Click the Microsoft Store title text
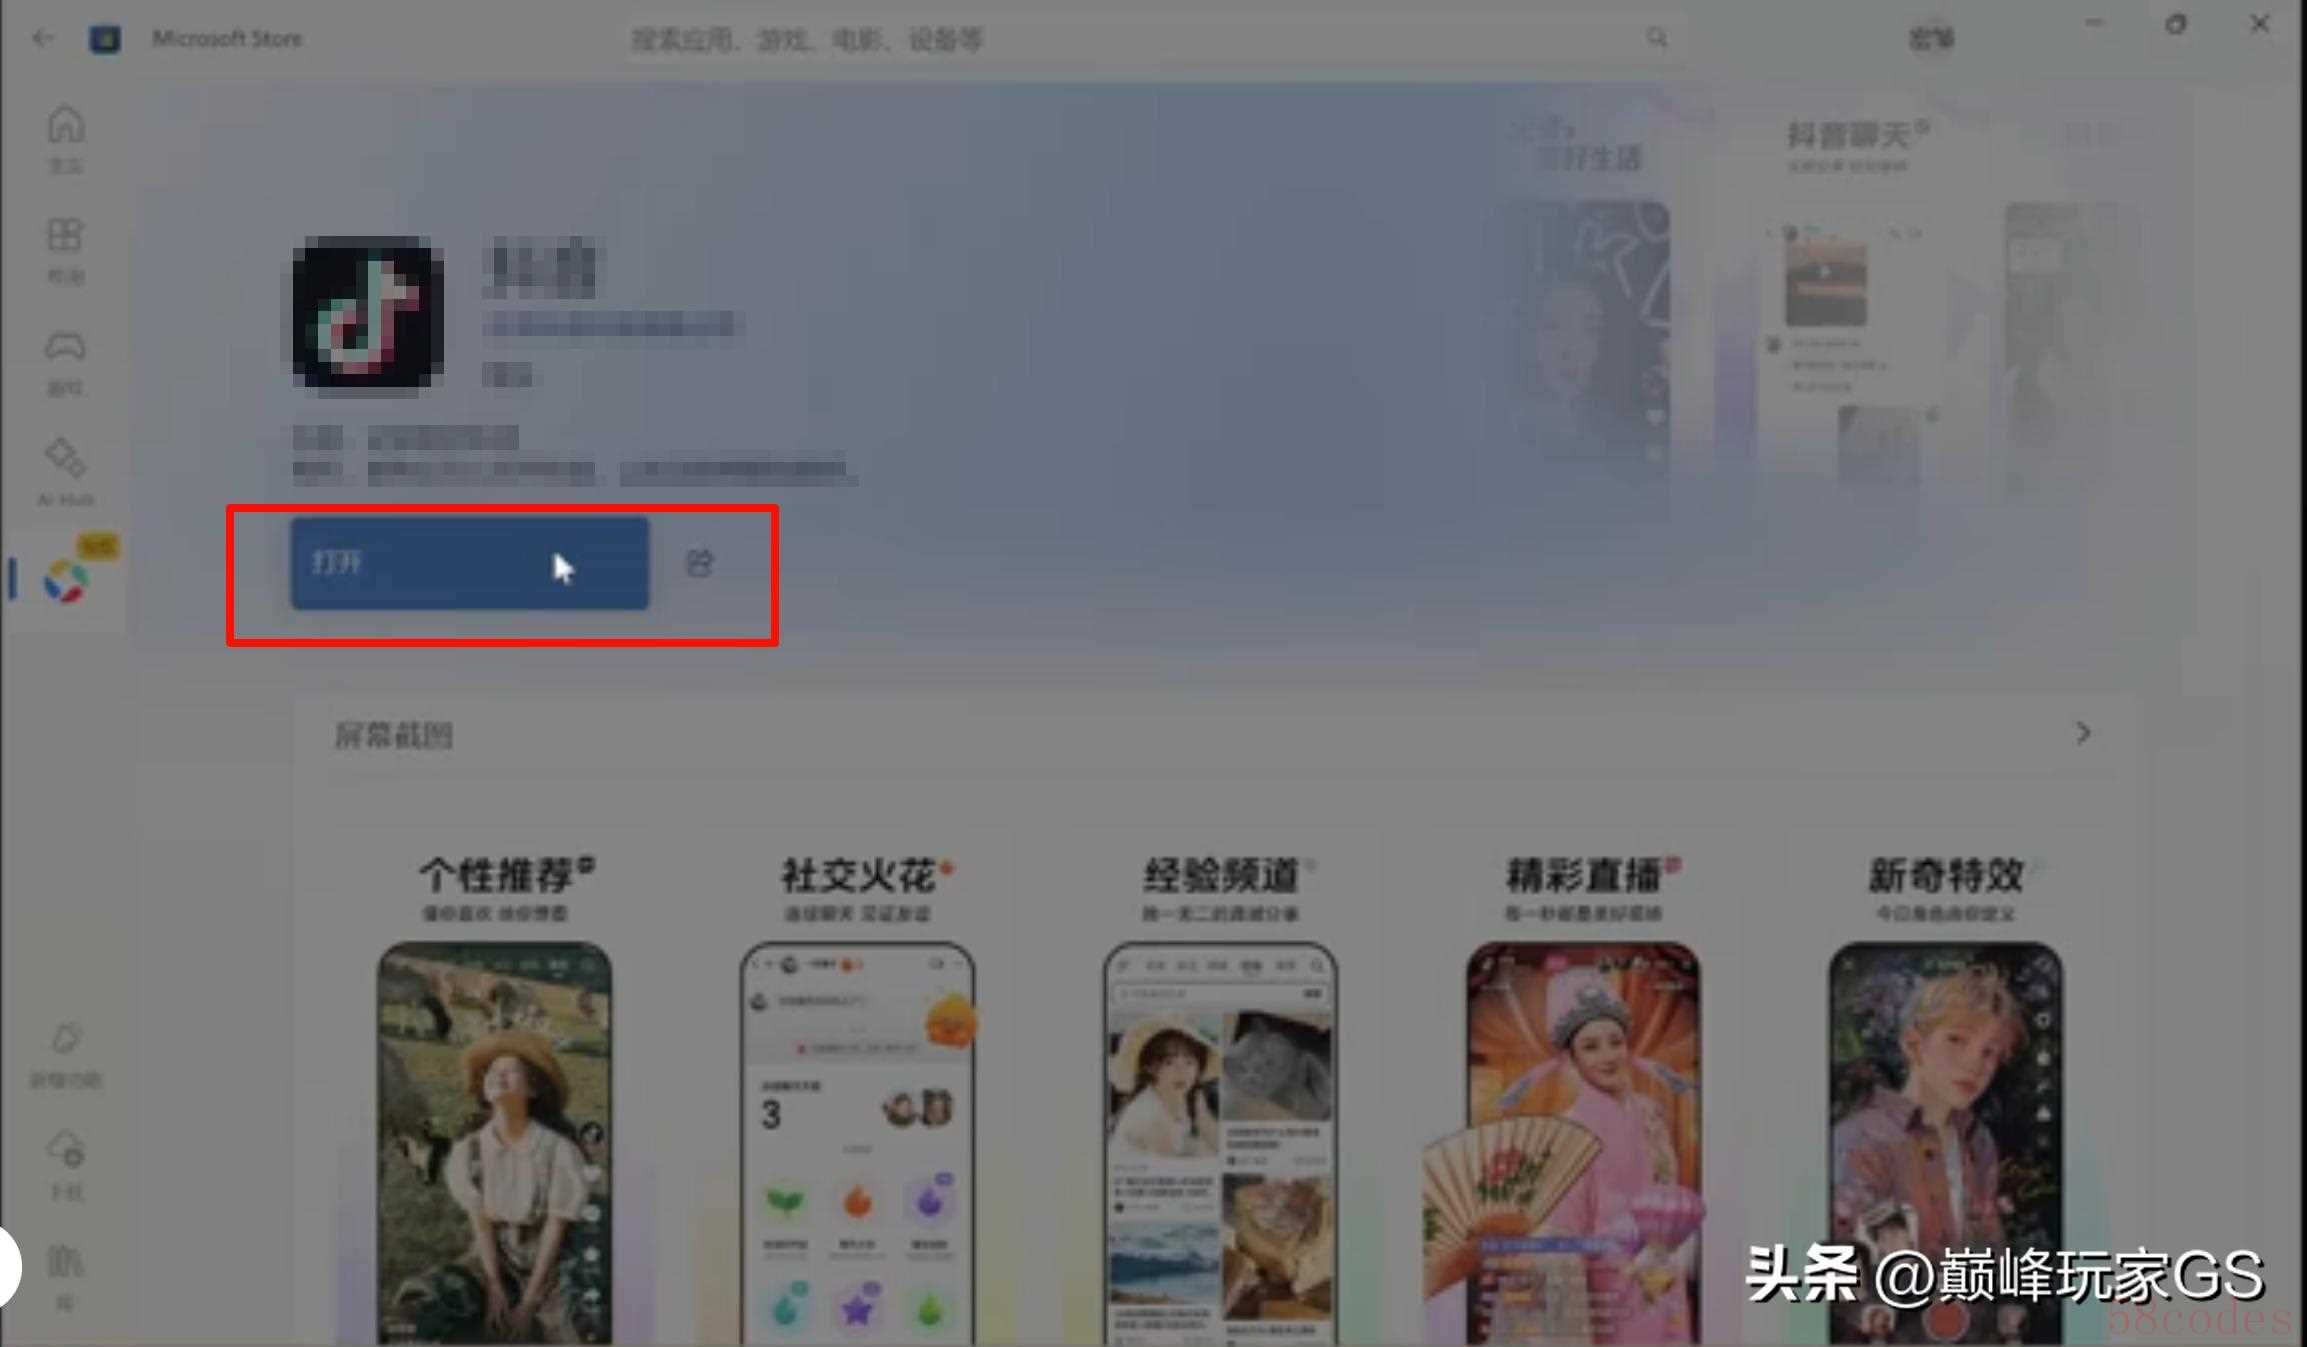Image resolution: width=2307 pixels, height=1347 pixels. point(227,38)
